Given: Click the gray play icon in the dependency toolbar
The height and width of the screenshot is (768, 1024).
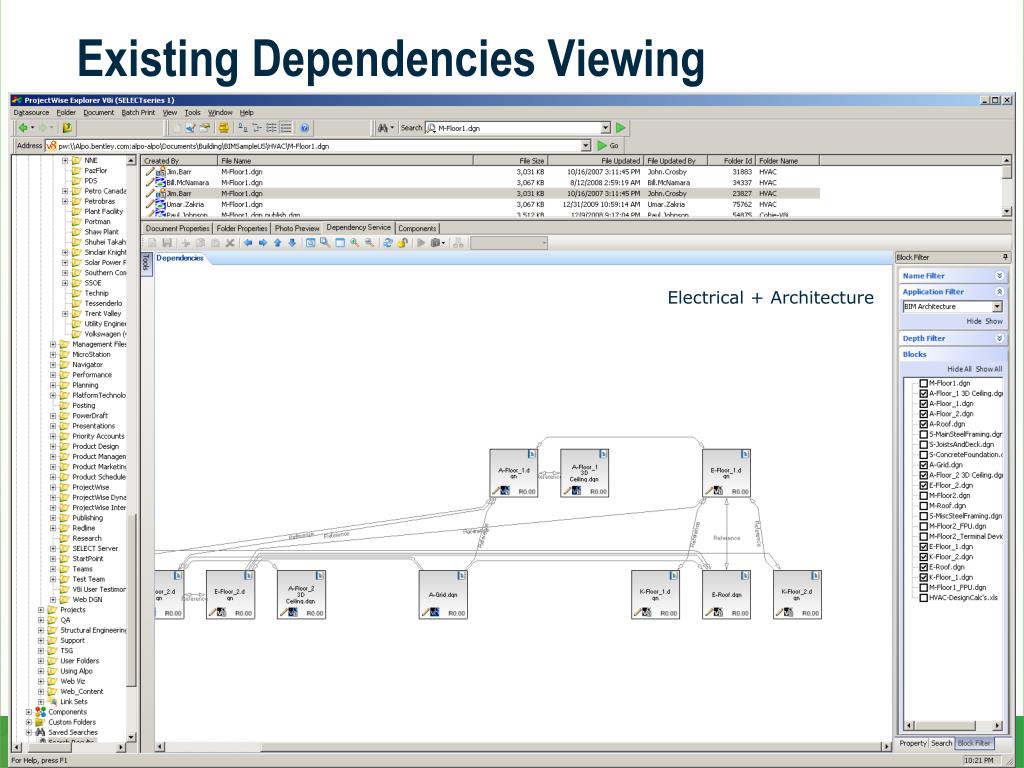Looking at the screenshot, I should pos(421,243).
